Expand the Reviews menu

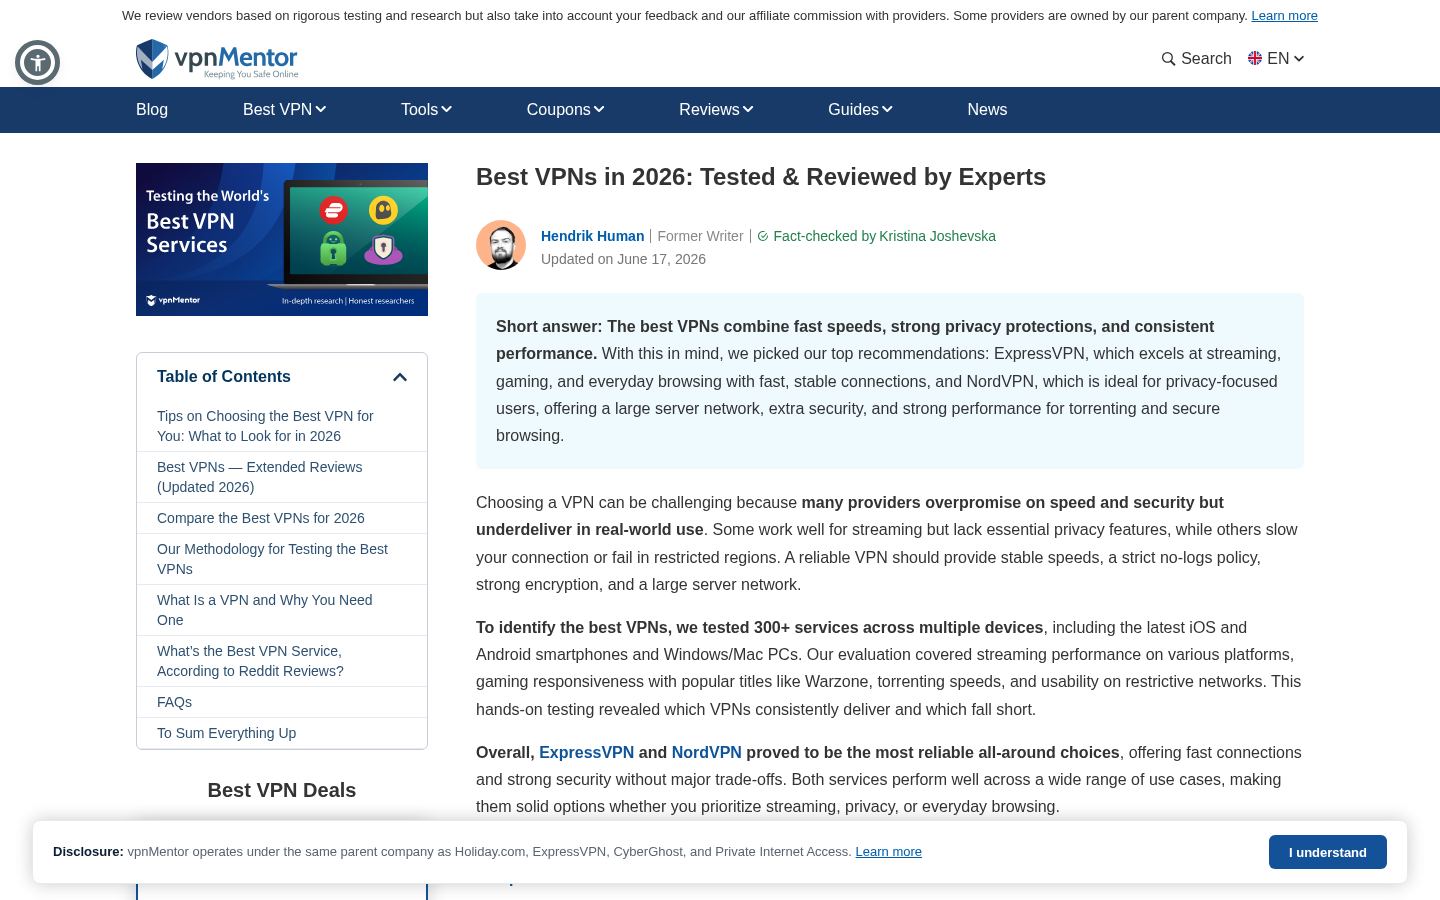pos(716,110)
